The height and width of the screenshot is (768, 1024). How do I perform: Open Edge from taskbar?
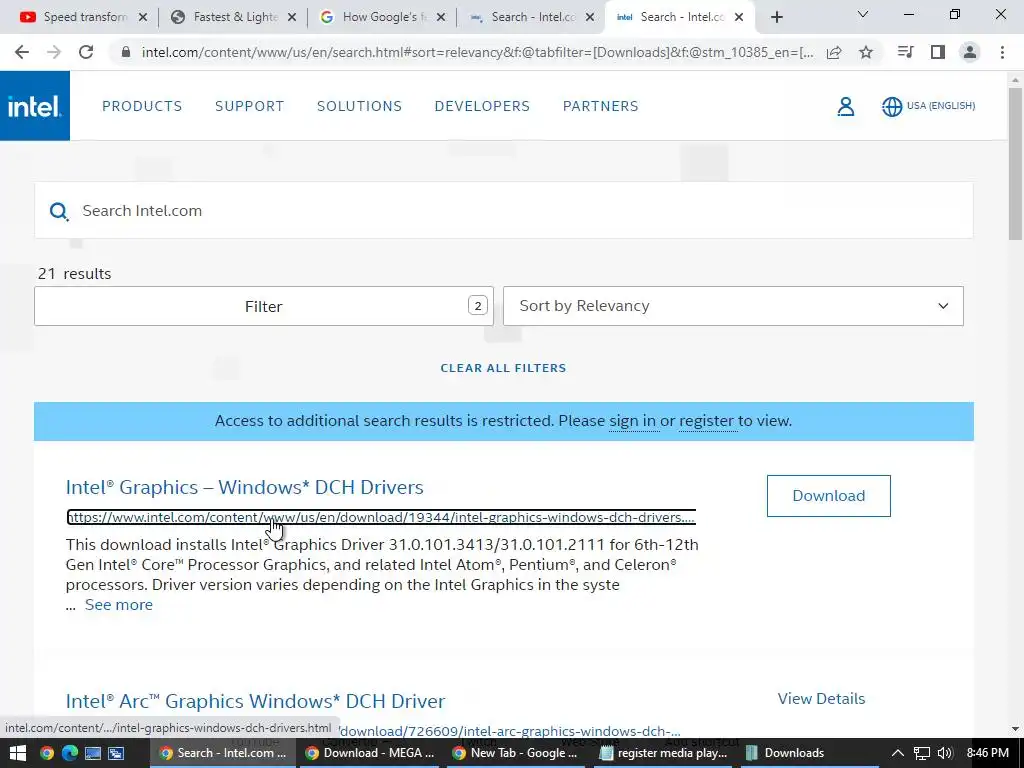(x=69, y=753)
